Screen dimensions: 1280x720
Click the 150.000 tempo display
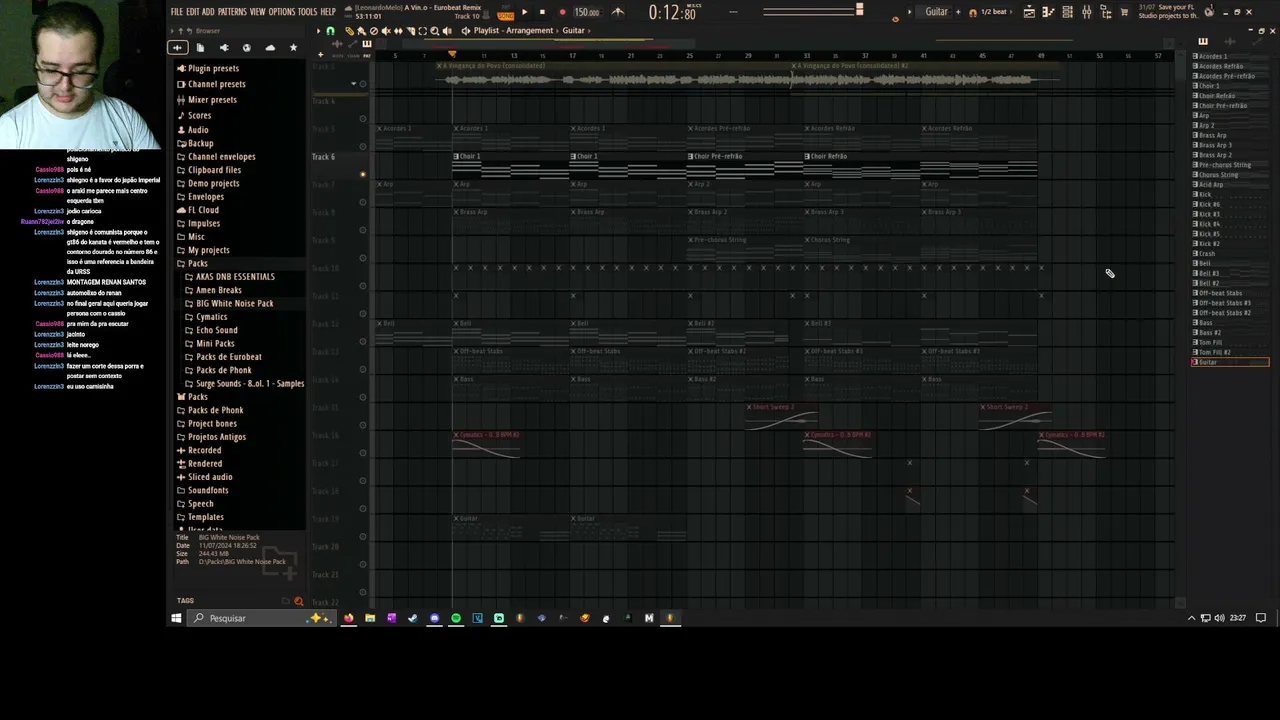coord(587,12)
